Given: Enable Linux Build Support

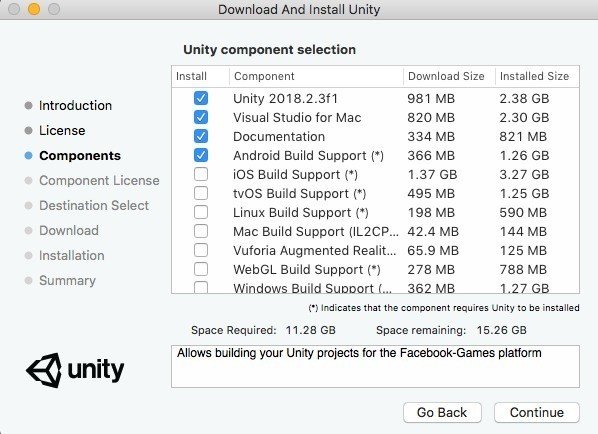Looking at the screenshot, I should coord(201,212).
